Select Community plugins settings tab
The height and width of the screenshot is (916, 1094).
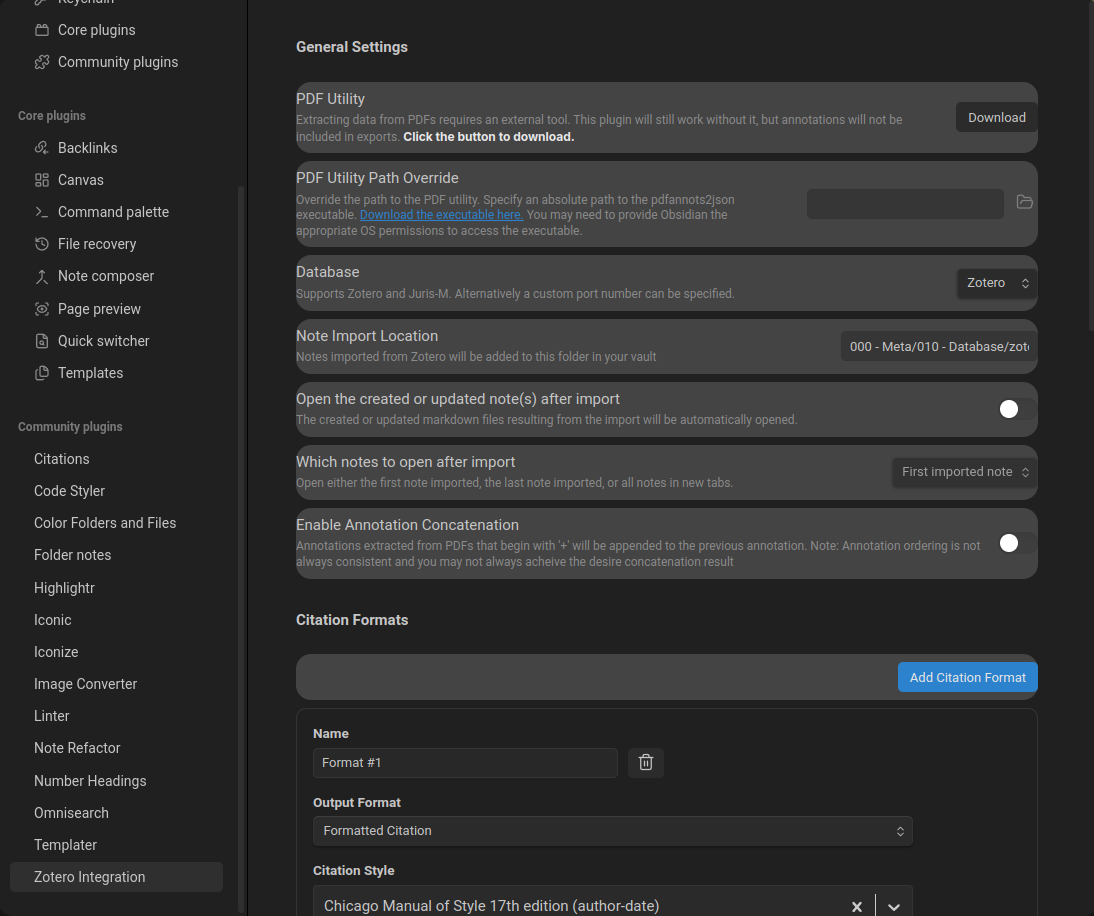(x=117, y=62)
